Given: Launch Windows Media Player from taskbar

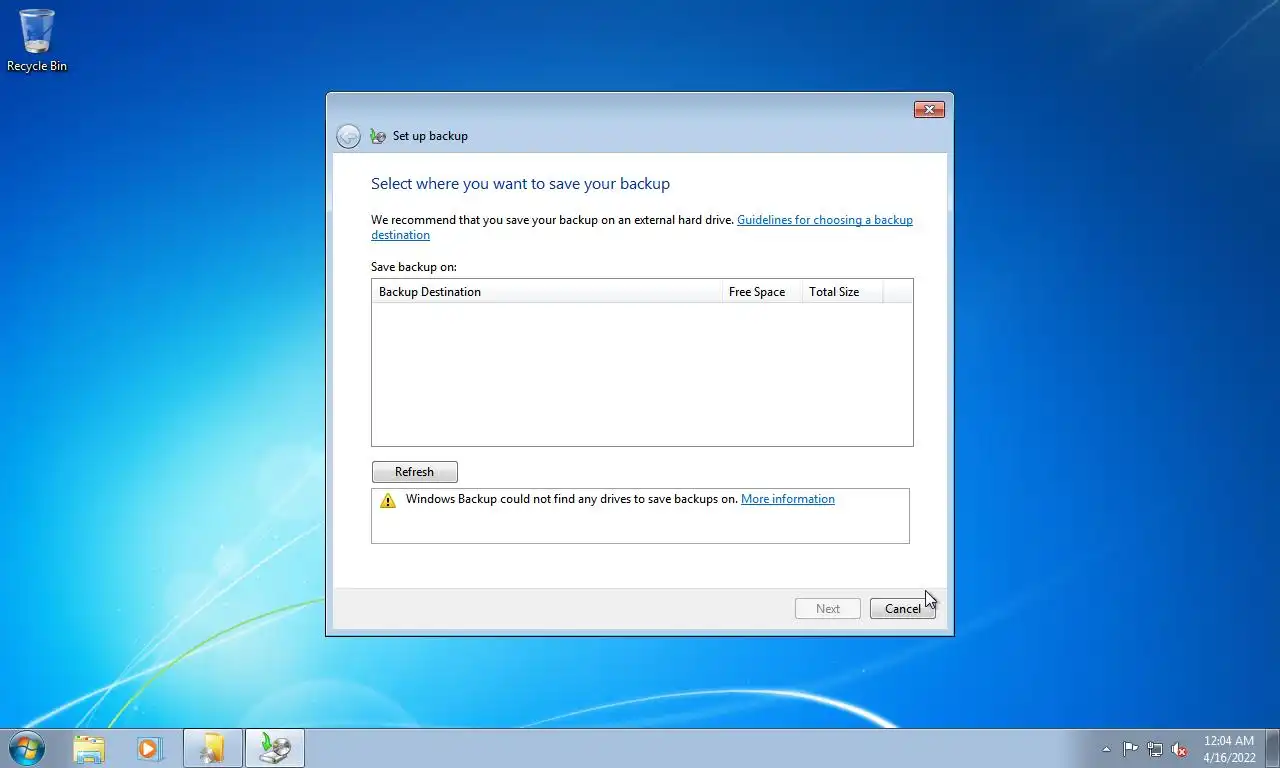Looking at the screenshot, I should click(x=150, y=748).
